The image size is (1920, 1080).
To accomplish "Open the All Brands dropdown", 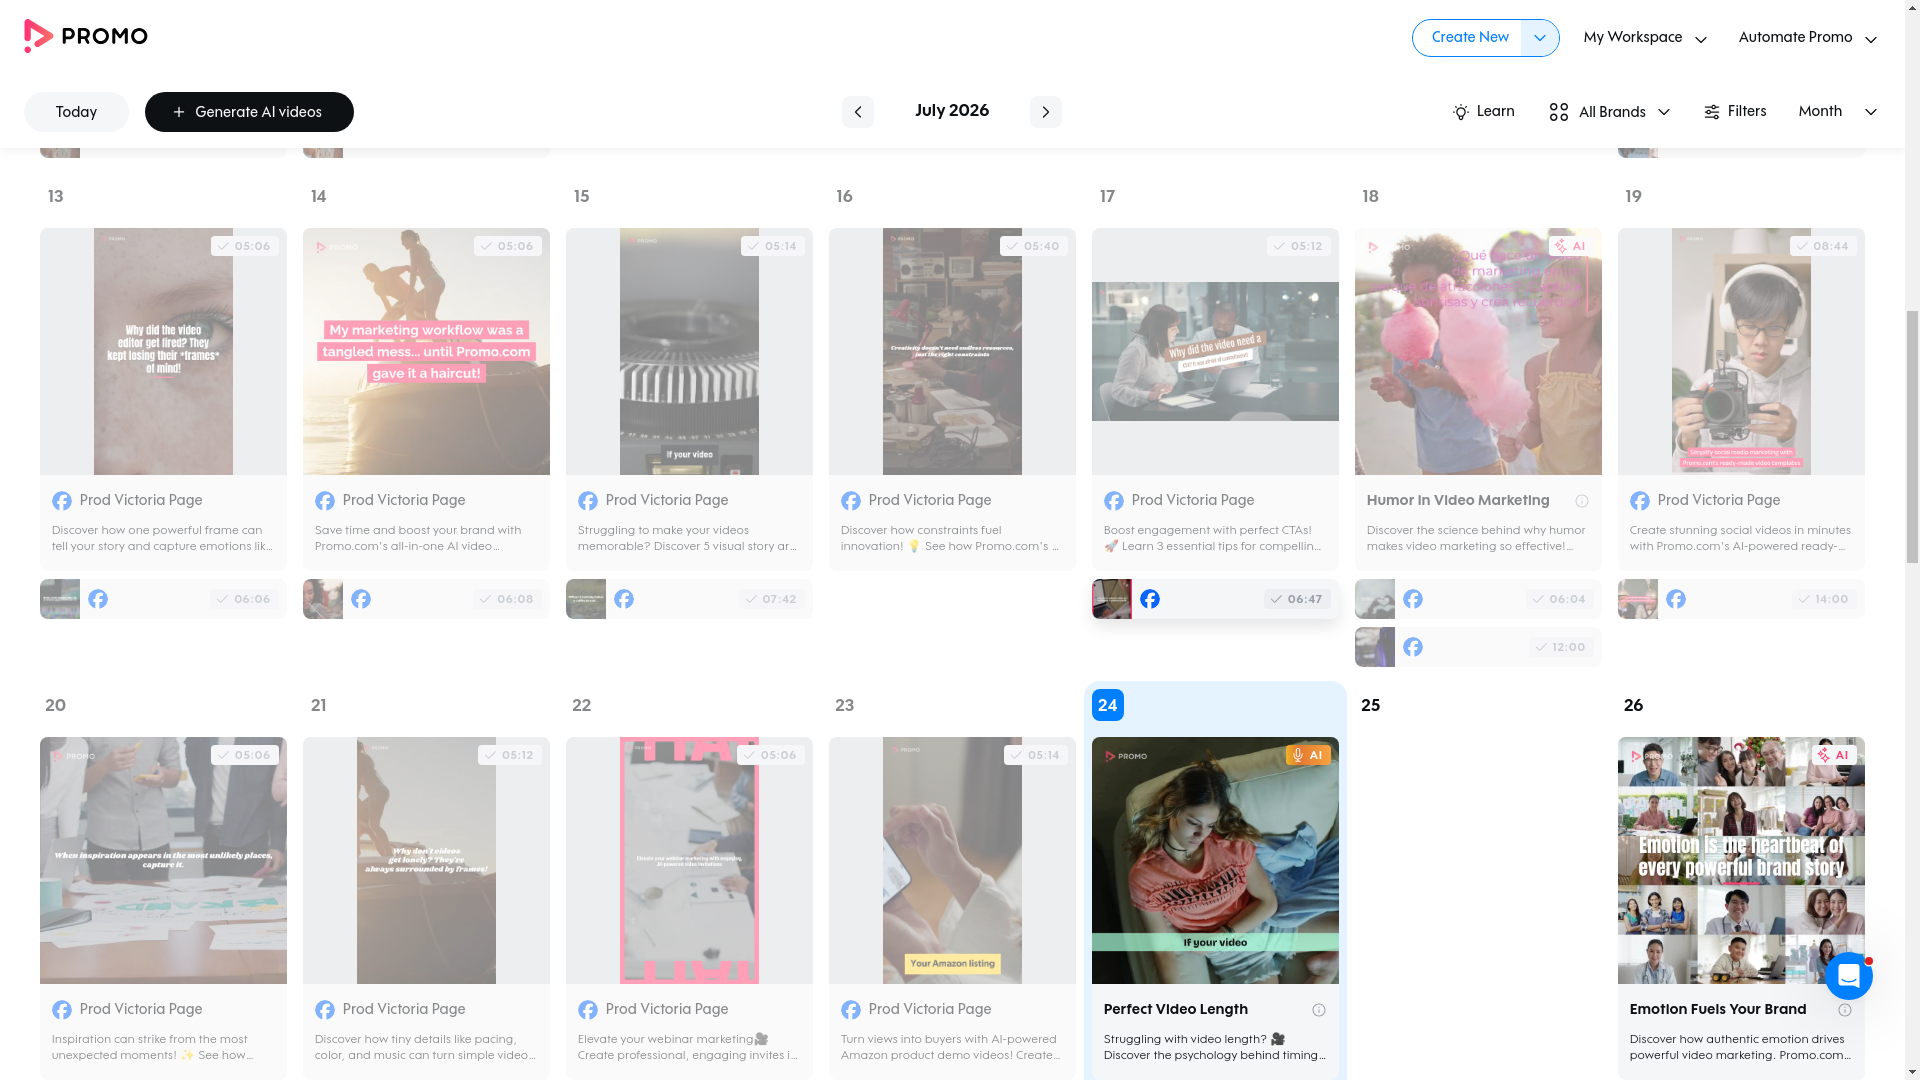I will (1609, 112).
